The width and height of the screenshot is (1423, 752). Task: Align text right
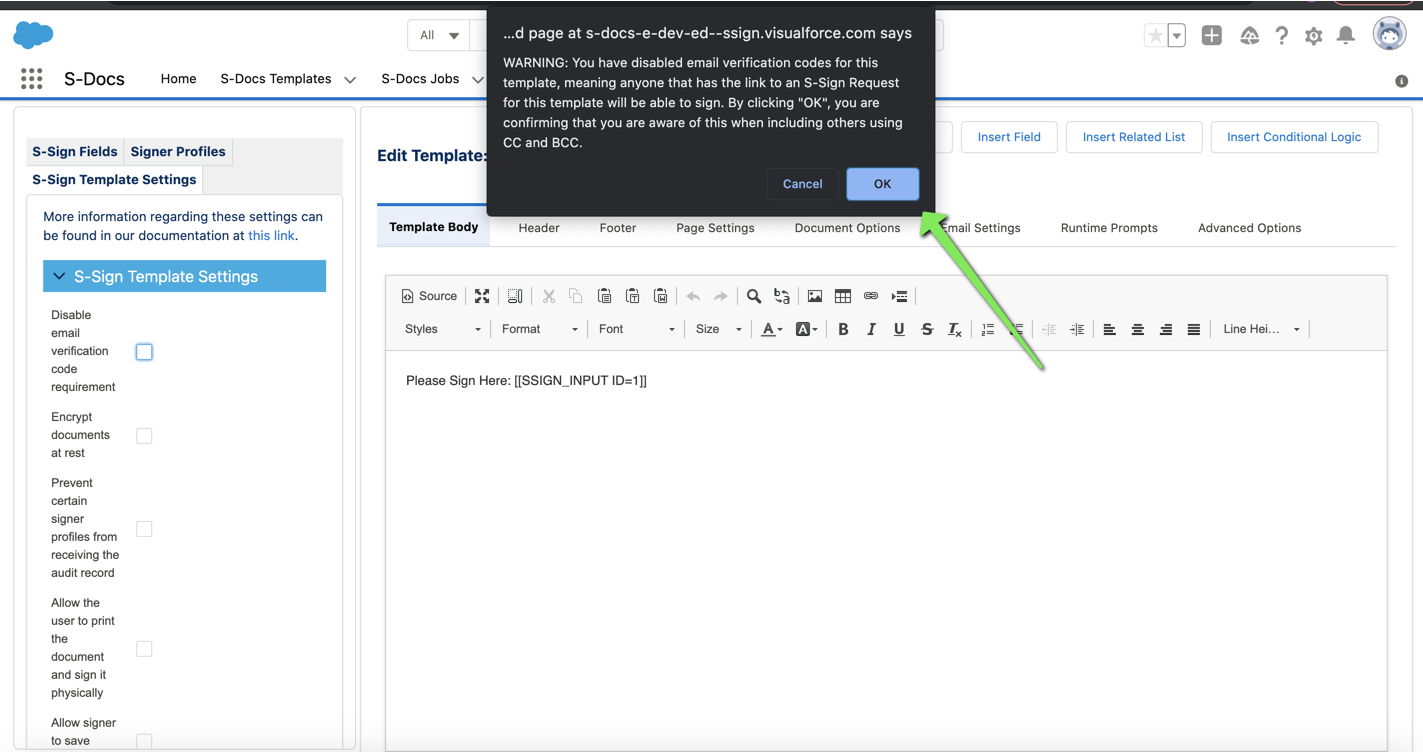(1166, 329)
